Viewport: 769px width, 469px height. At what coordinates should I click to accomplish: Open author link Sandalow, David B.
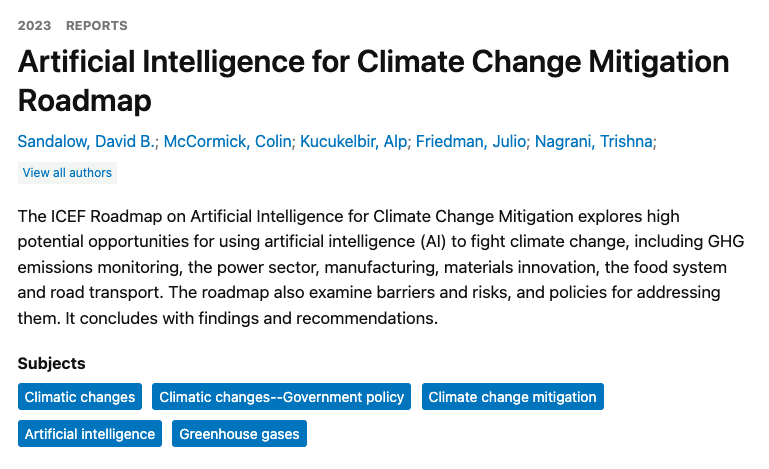[86, 141]
